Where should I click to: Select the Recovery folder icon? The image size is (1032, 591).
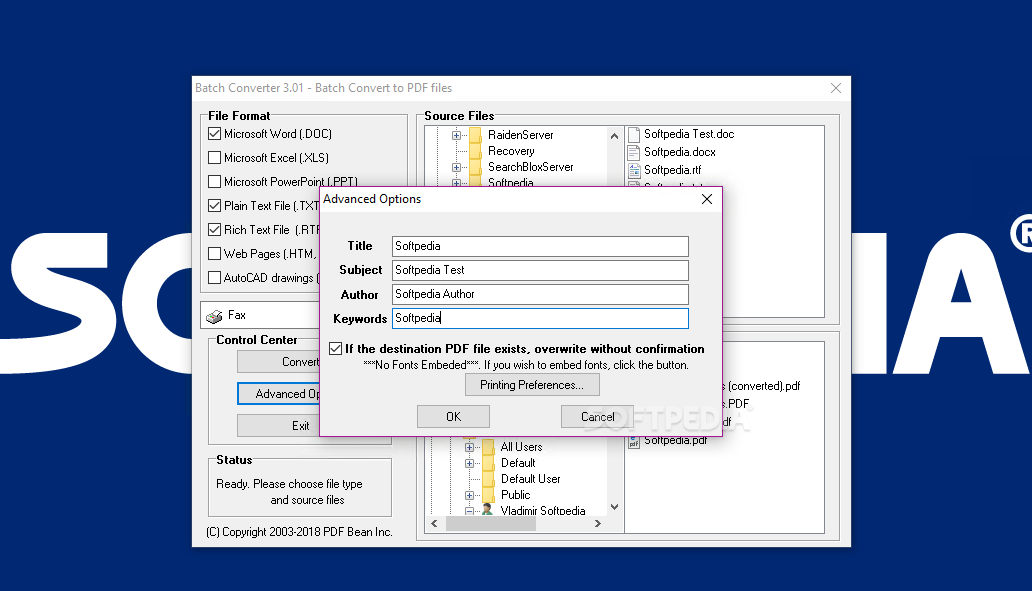click(476, 151)
